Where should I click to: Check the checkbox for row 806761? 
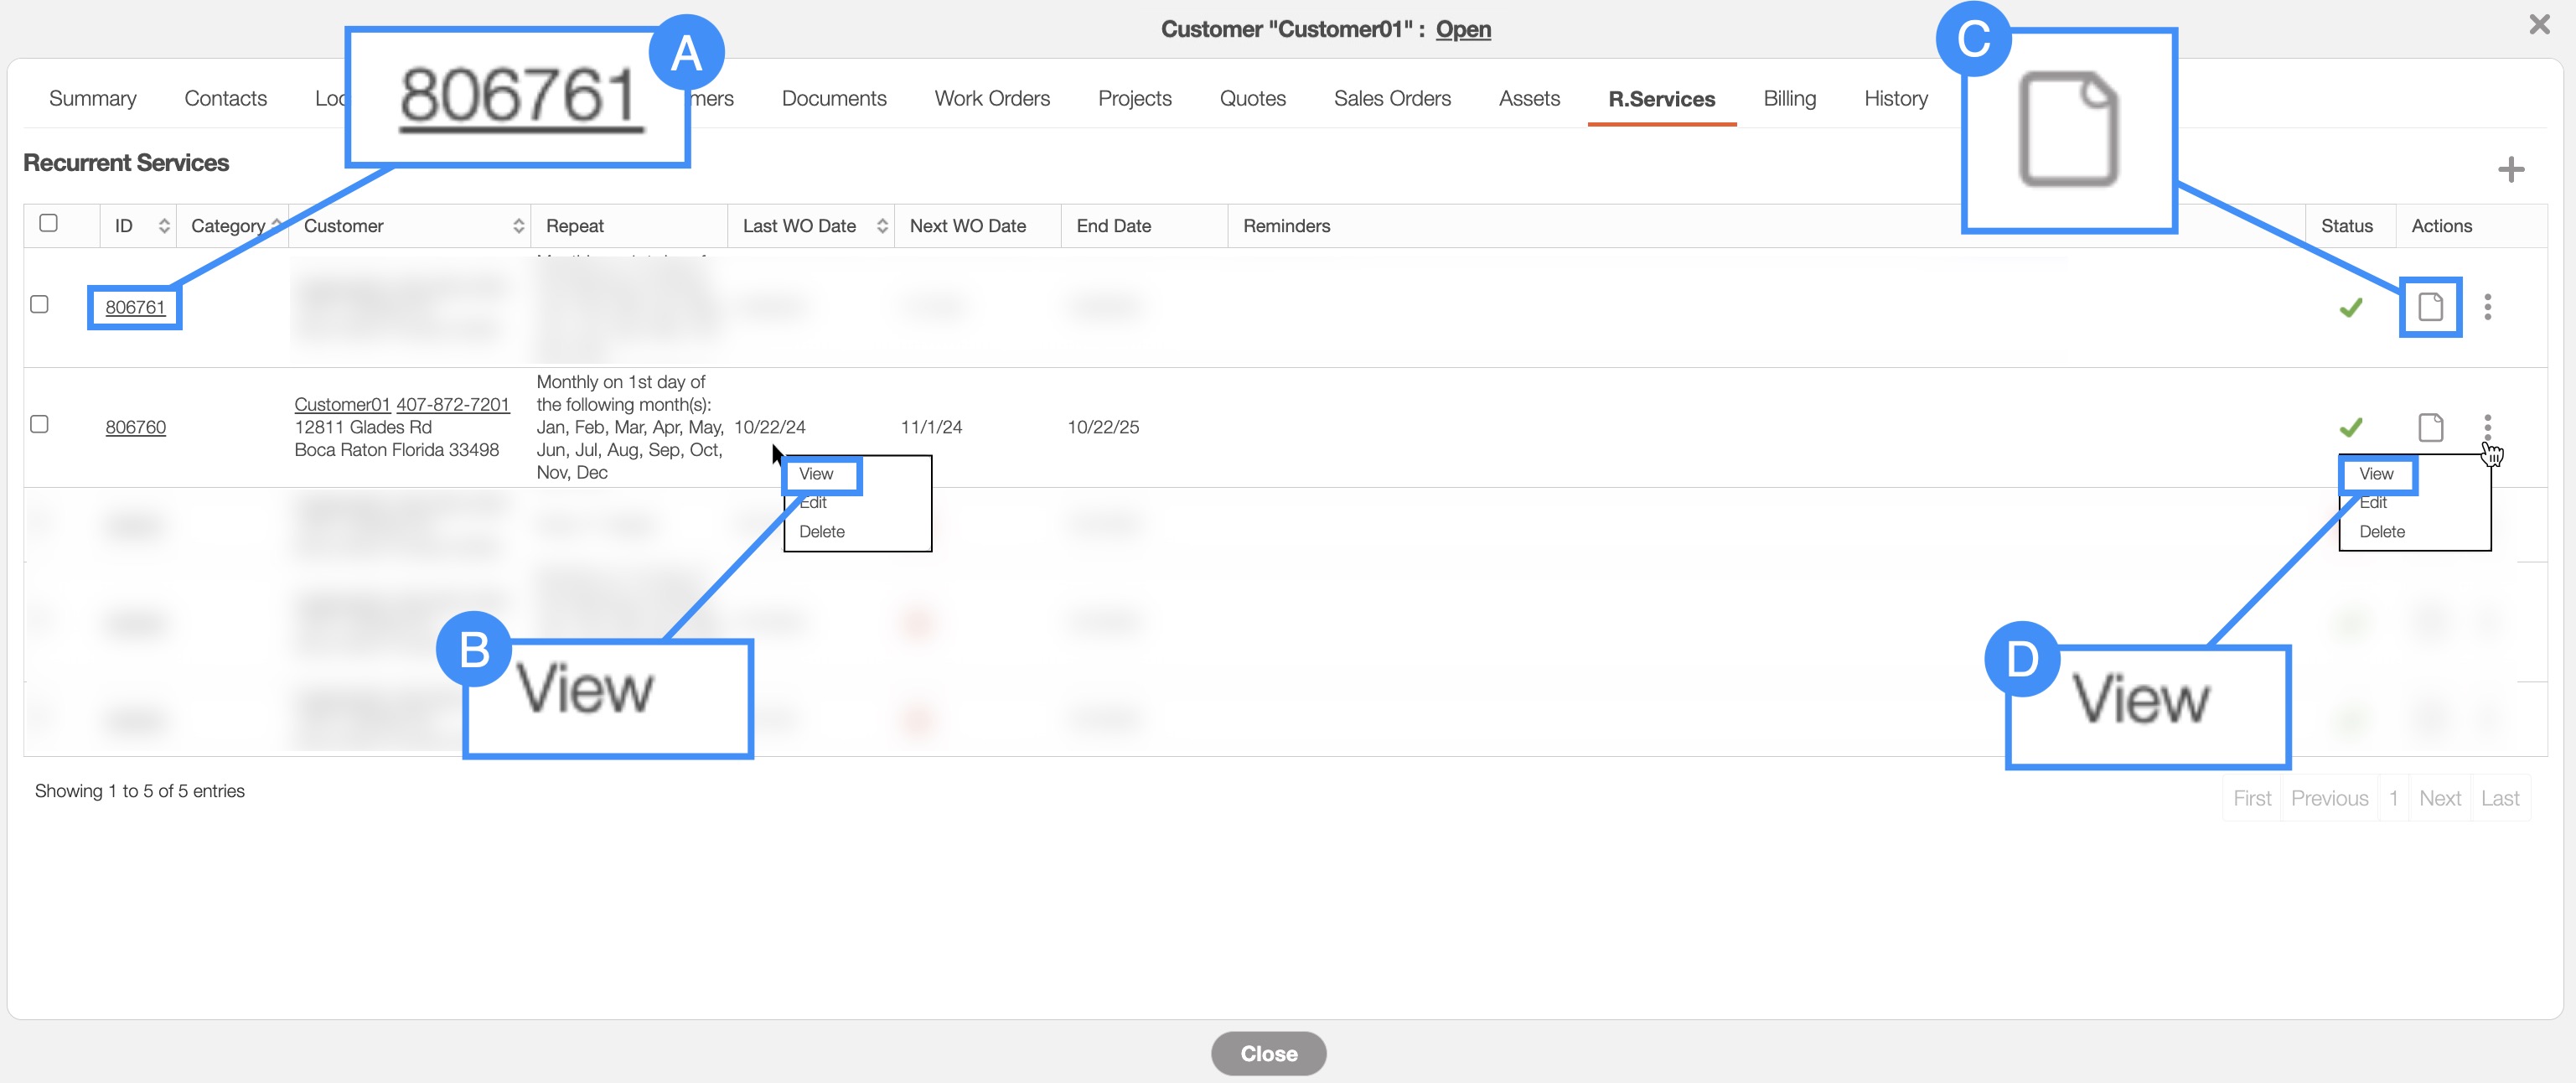point(40,304)
